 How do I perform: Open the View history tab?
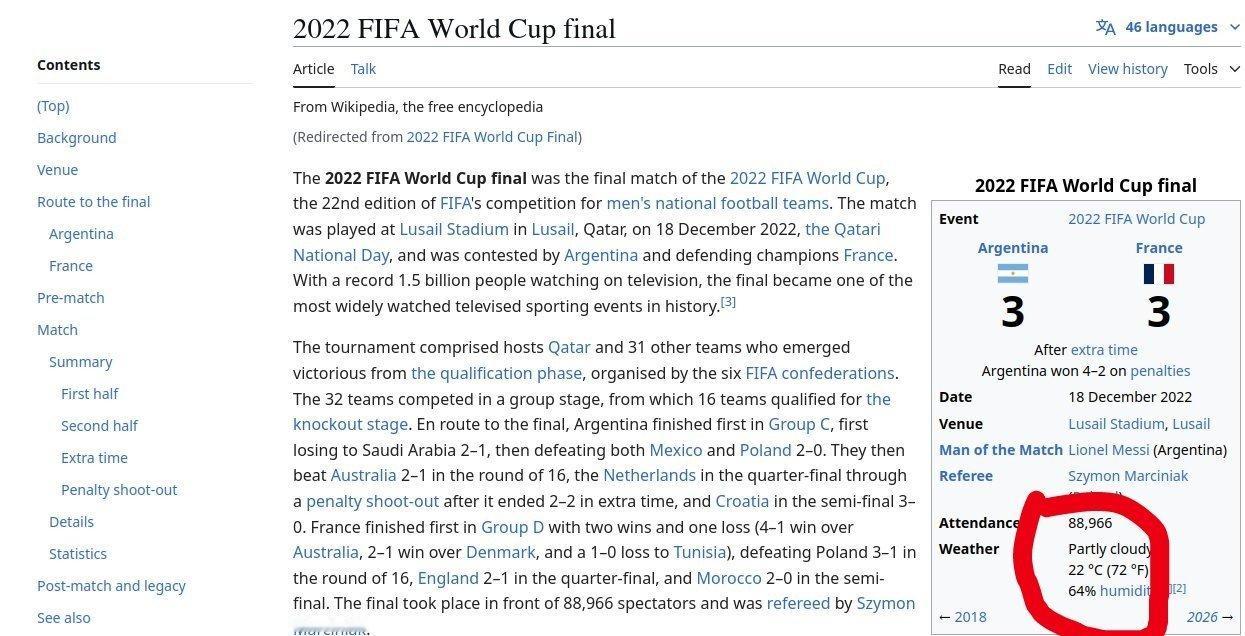pyautogui.click(x=1127, y=69)
